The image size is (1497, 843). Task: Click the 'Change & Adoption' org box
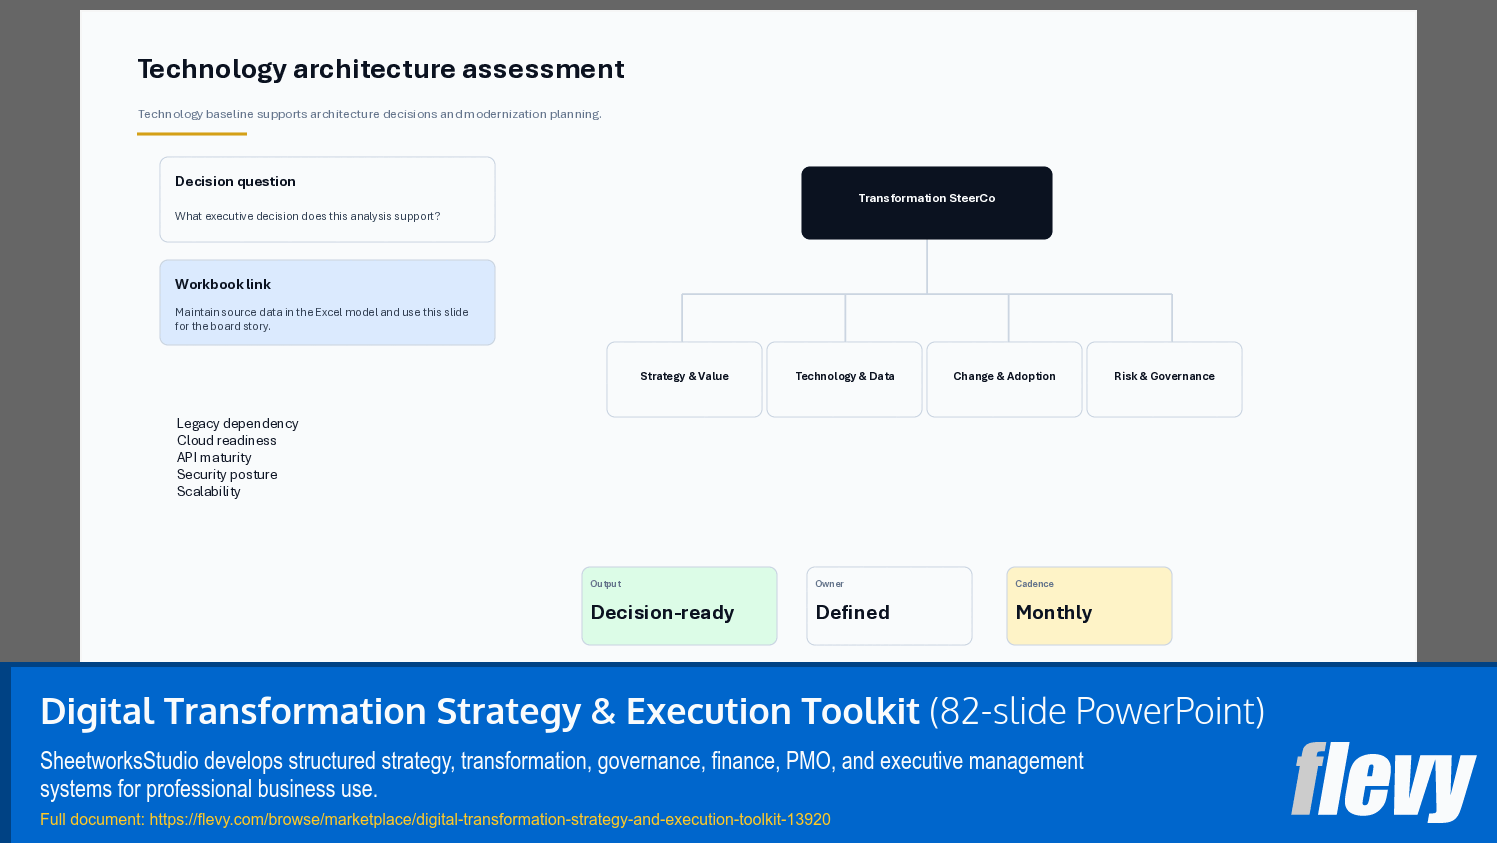pos(1004,379)
